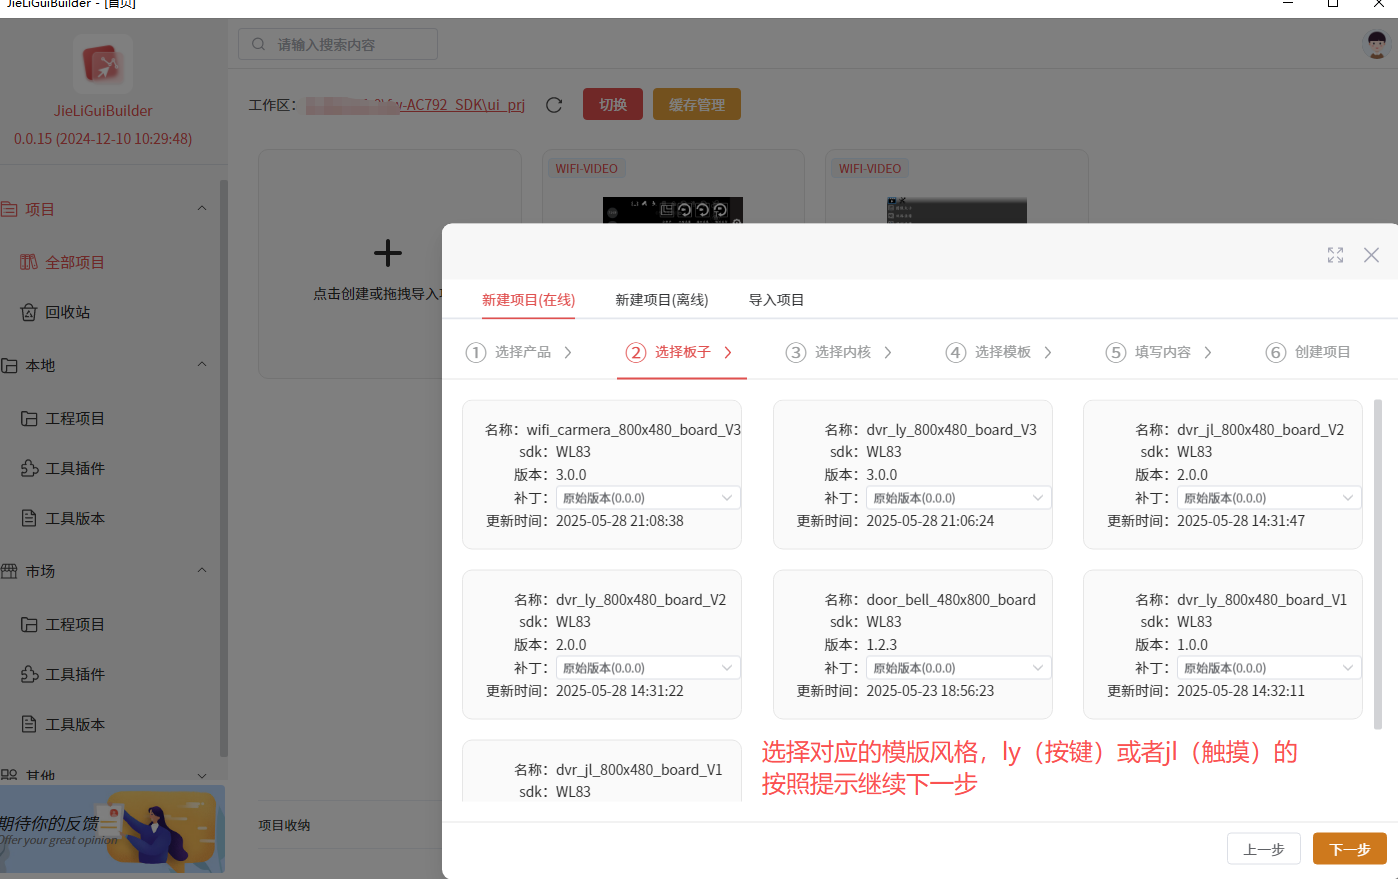Click 上一步 to go back

tap(1264, 849)
